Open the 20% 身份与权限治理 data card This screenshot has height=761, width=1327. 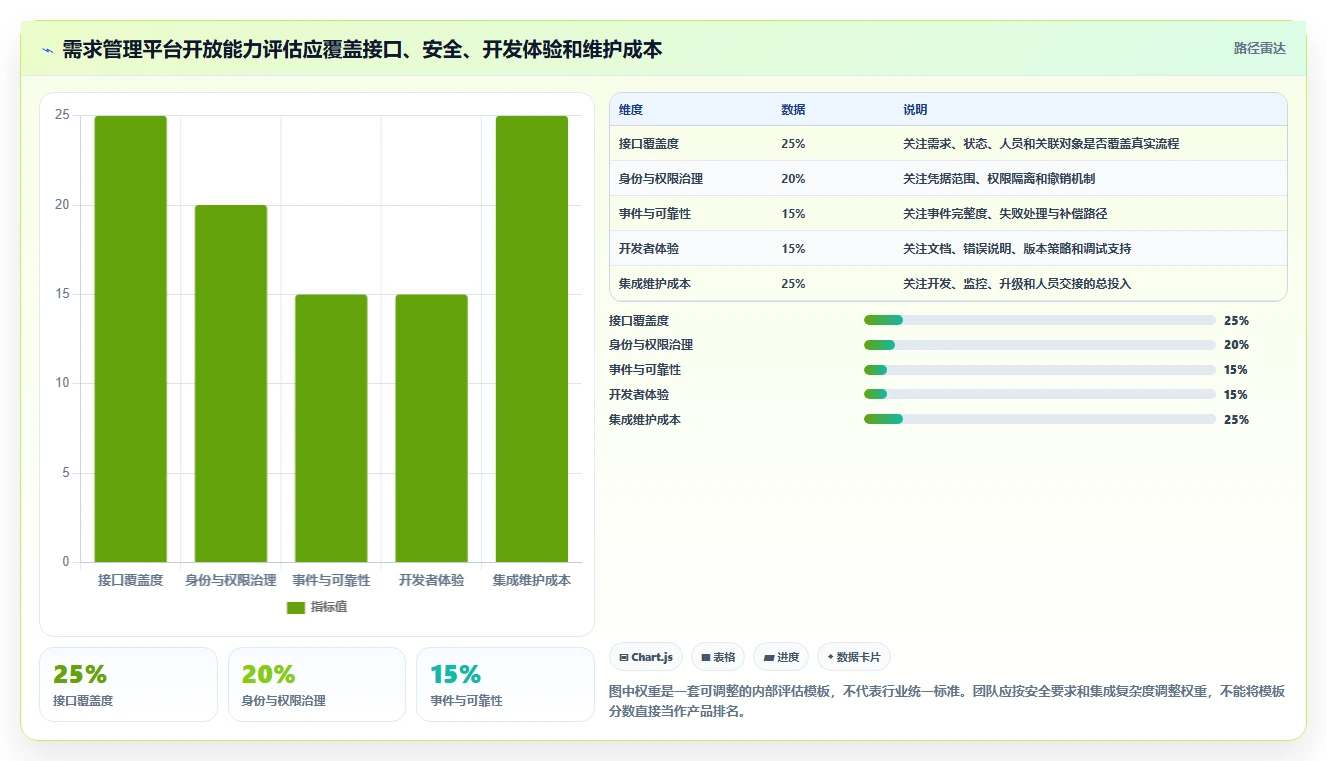pos(317,684)
